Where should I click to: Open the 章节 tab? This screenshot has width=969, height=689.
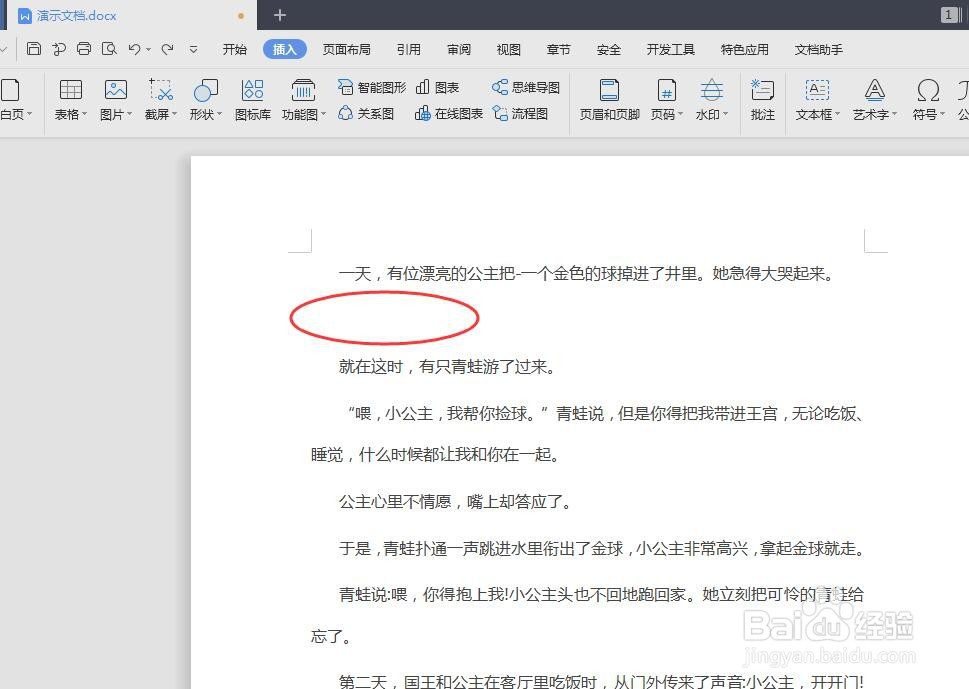point(559,49)
